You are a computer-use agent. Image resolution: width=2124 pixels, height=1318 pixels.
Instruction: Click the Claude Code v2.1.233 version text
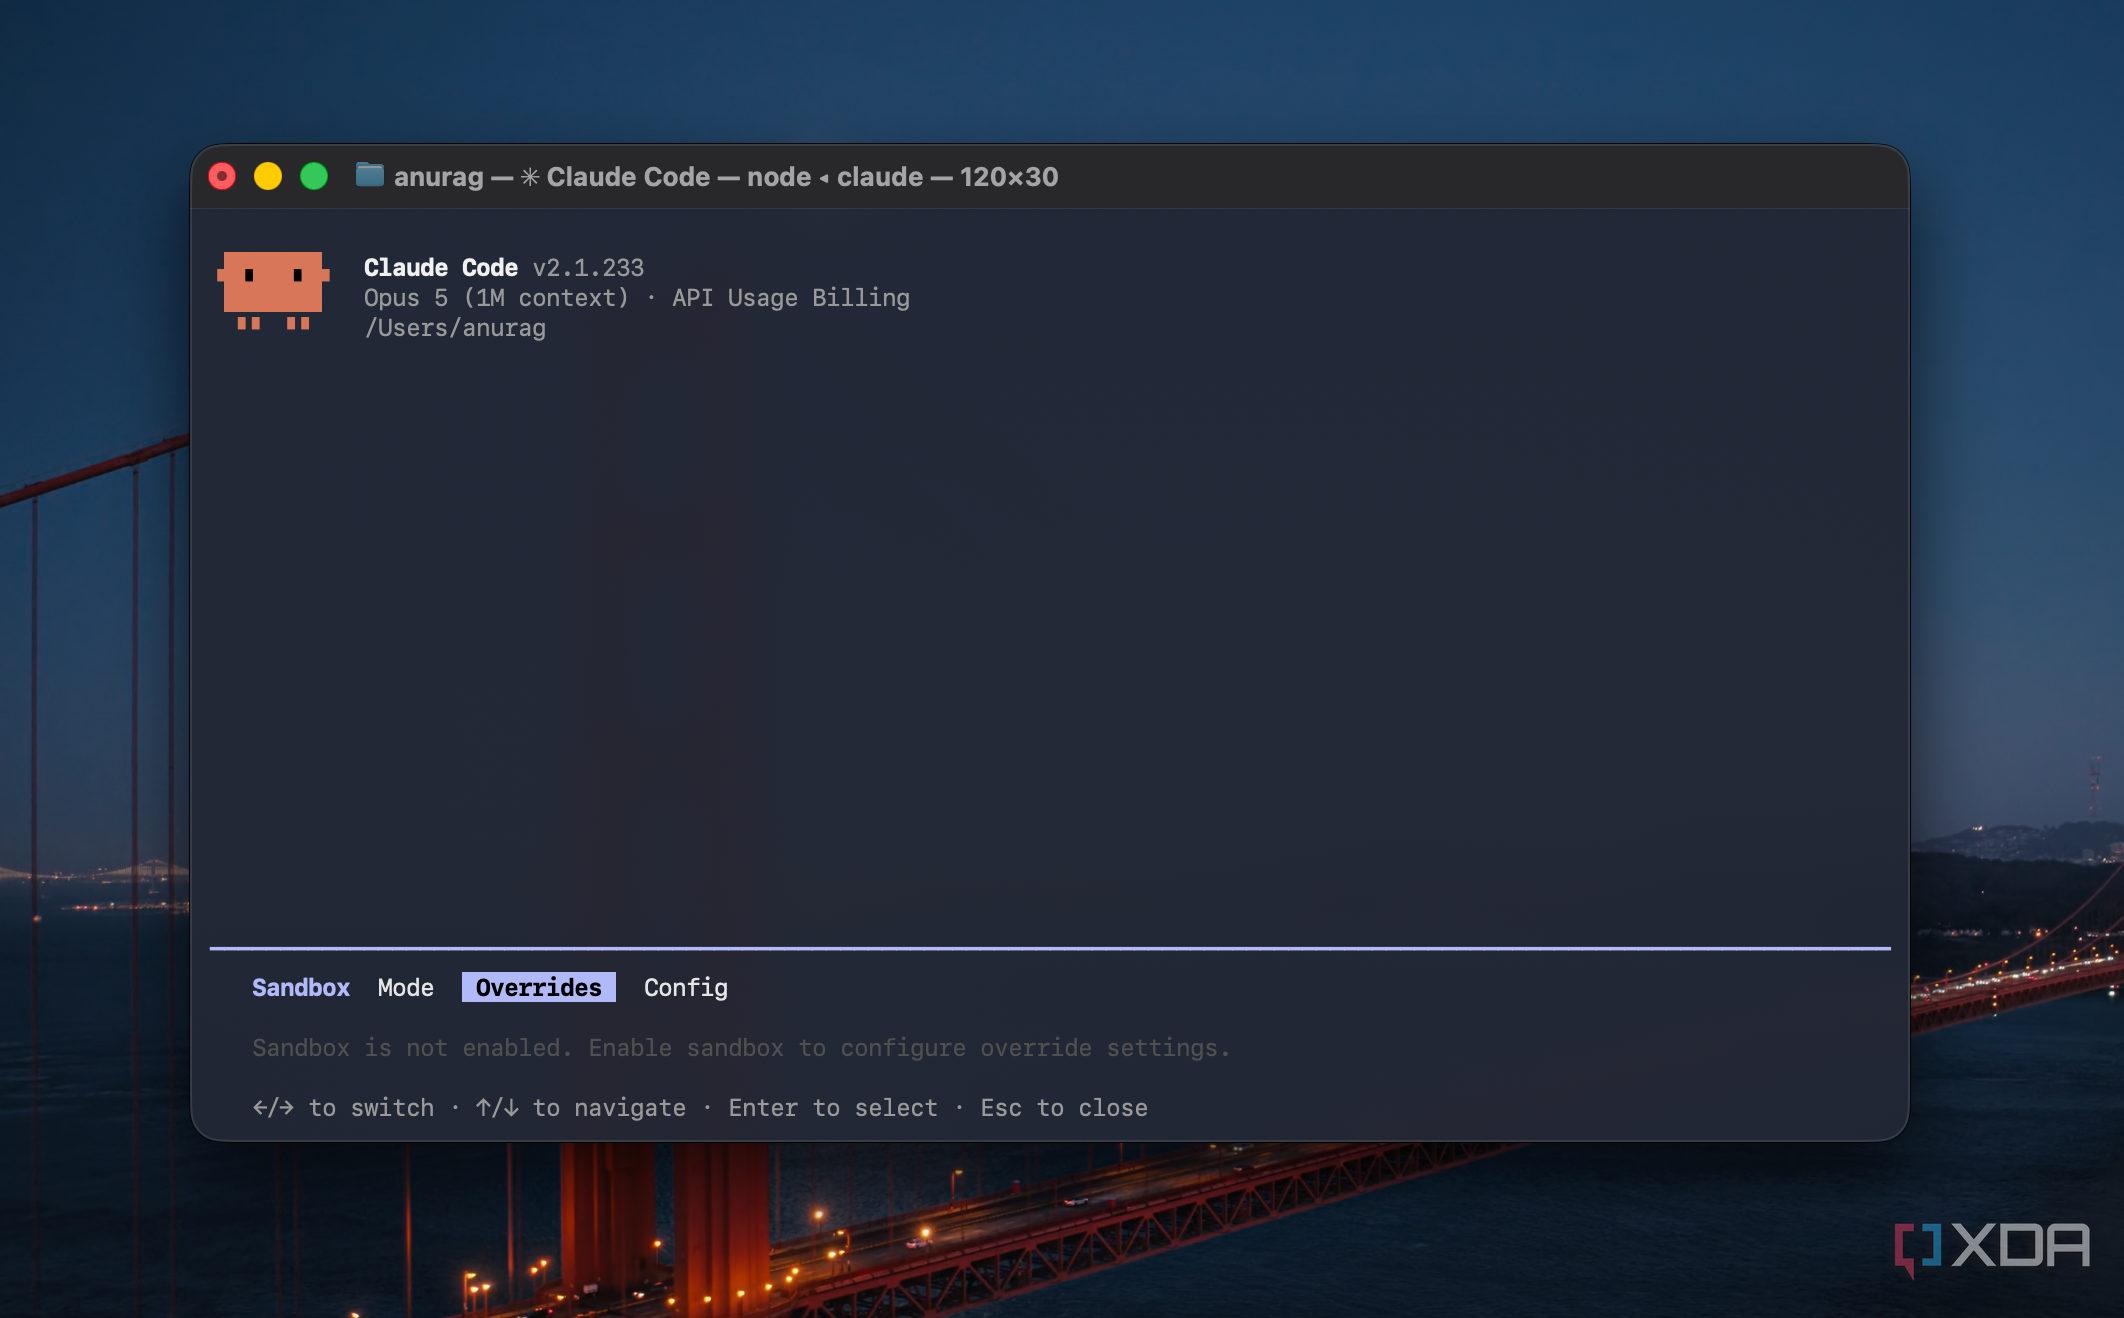tap(503, 268)
